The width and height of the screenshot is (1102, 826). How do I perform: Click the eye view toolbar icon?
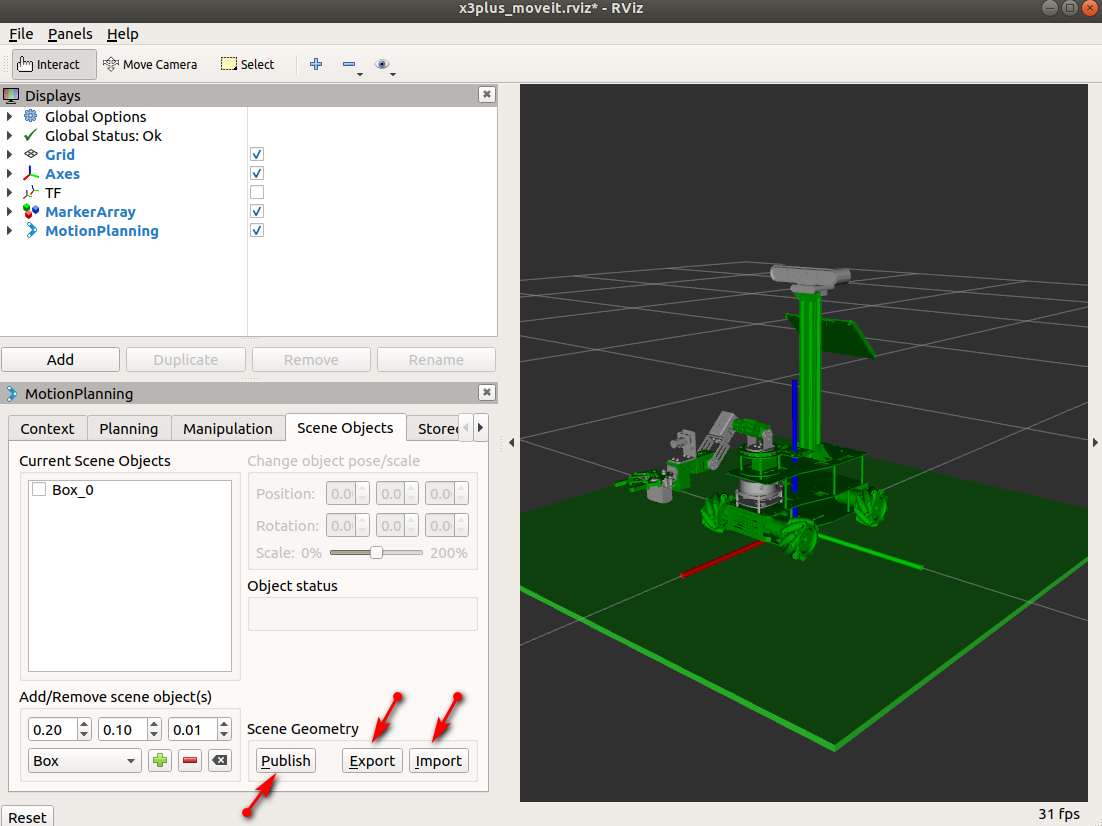point(382,64)
